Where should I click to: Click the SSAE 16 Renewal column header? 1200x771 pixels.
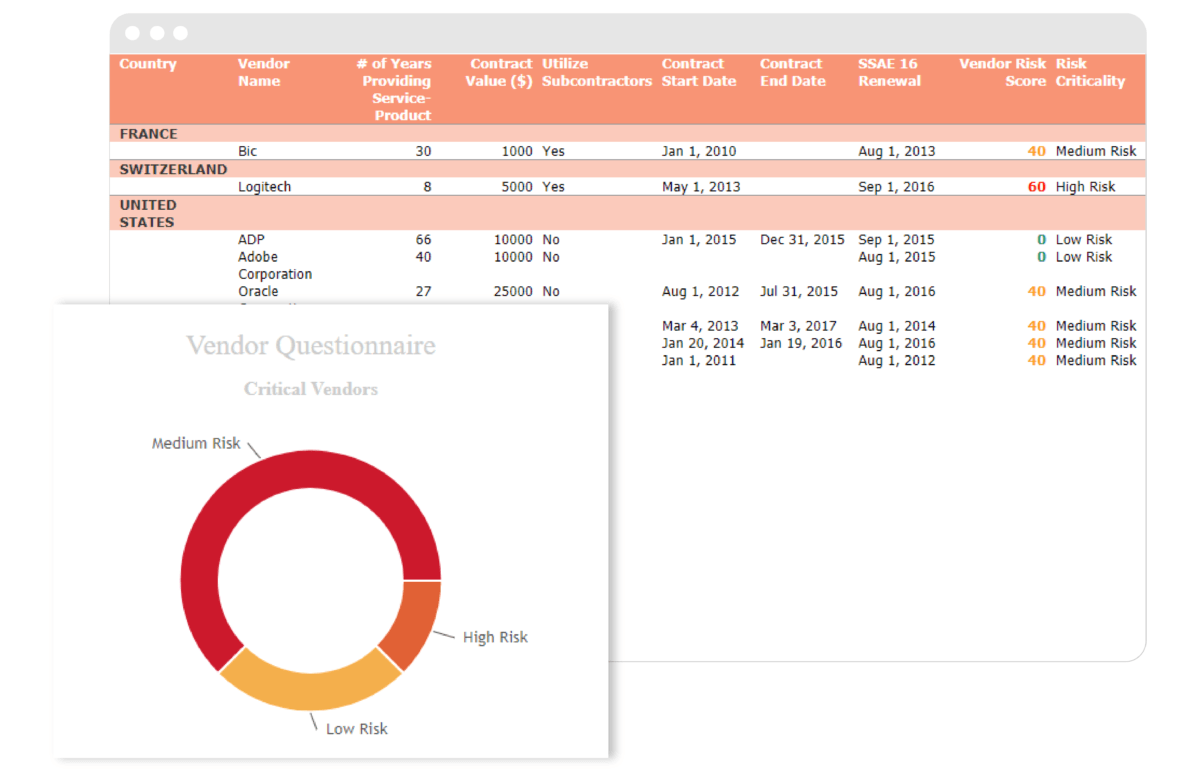[x=888, y=72]
